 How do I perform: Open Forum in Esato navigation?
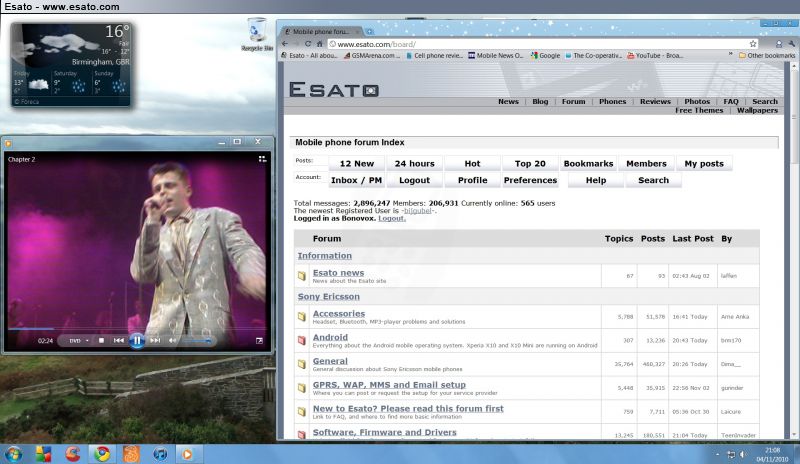point(573,102)
